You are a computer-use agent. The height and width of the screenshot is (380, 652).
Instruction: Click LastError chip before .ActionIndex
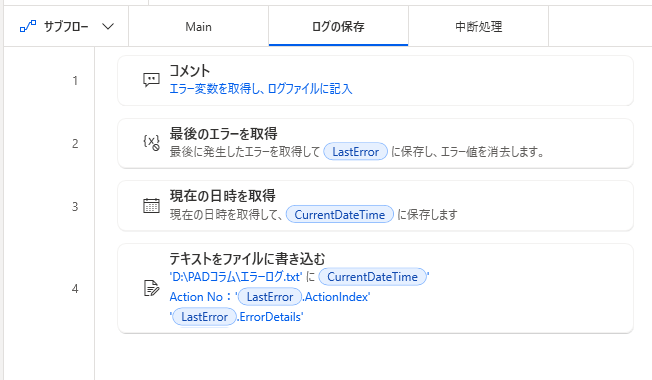270,297
